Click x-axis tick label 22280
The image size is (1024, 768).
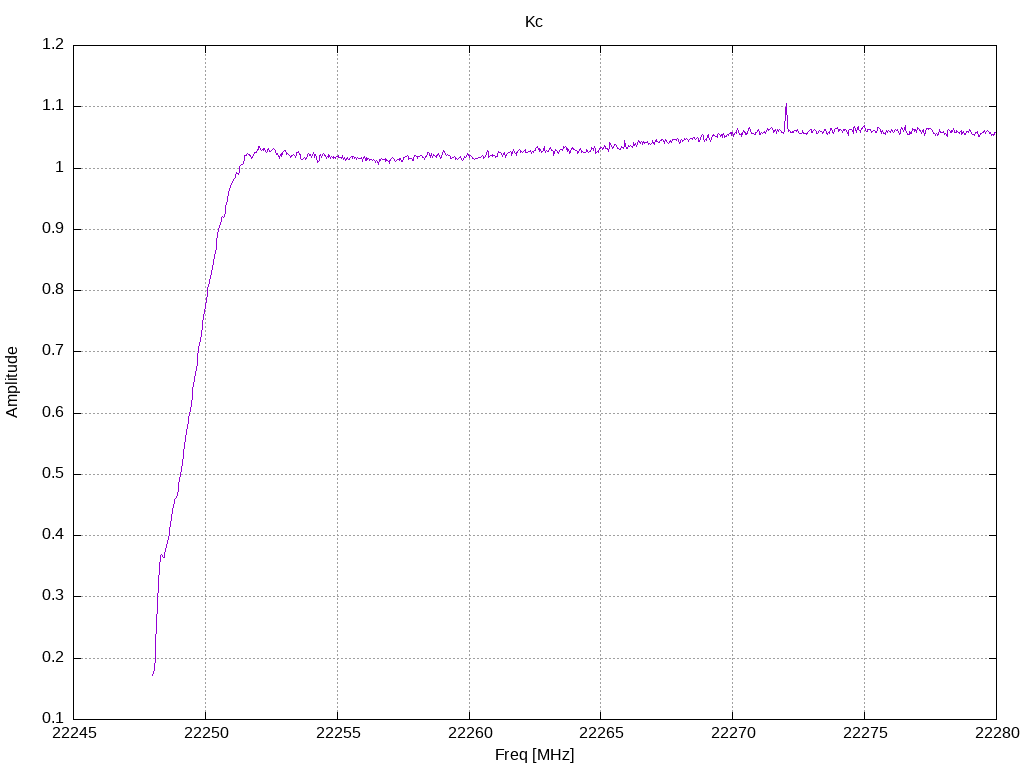[x=997, y=733]
